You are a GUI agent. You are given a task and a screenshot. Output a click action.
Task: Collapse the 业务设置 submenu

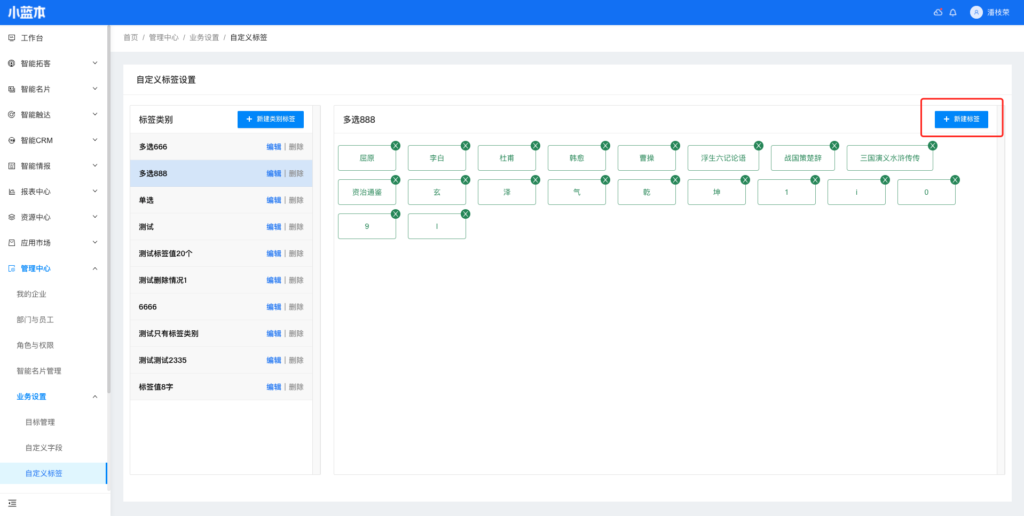tap(94, 396)
